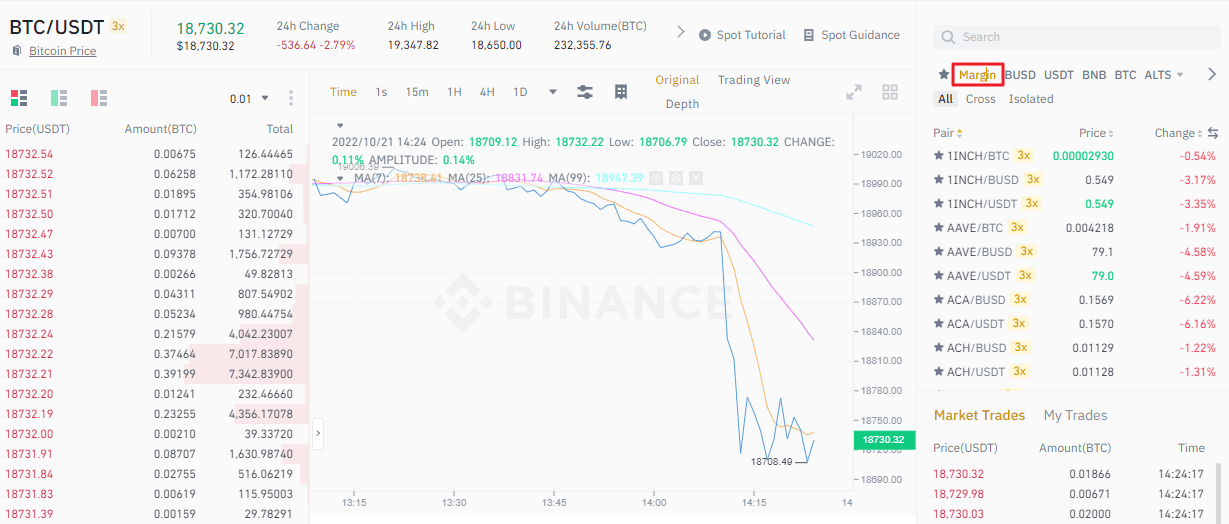Image resolution: width=1229 pixels, height=524 pixels.
Task: Open chart technical indicator settings icon
Action: coord(585,92)
